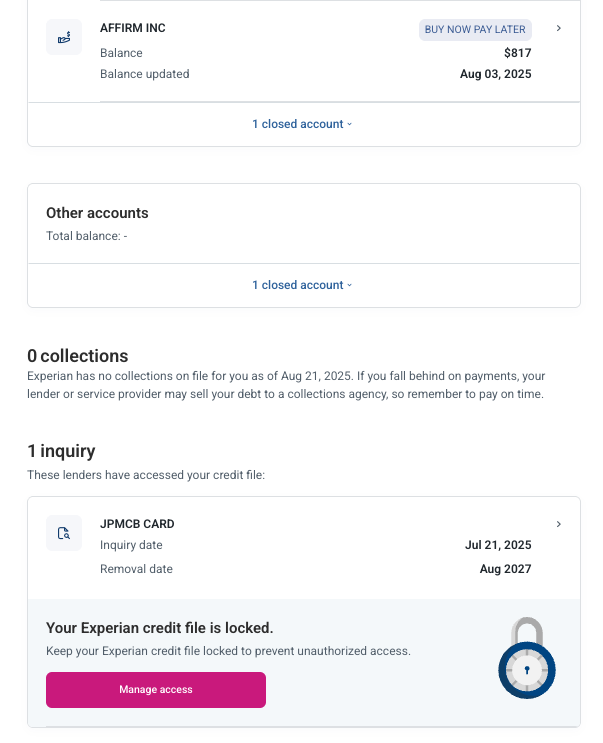The image size is (603, 743).
Task: Expand closed account under Affirm Inc
Action: [x=302, y=124]
